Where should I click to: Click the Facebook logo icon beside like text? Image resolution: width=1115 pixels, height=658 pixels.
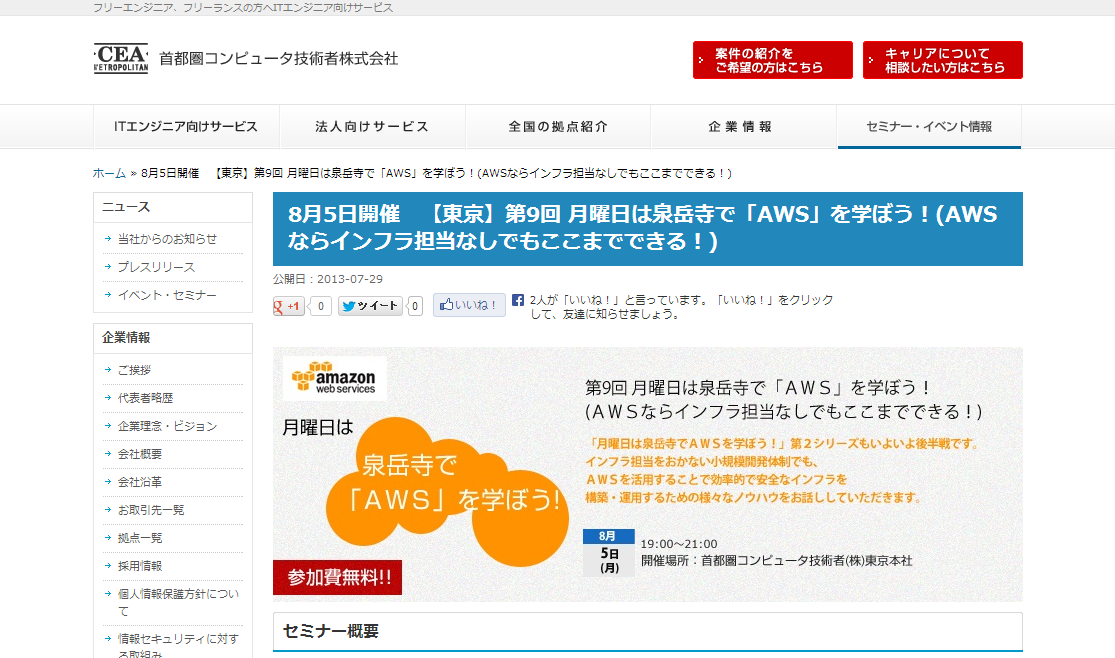518,300
